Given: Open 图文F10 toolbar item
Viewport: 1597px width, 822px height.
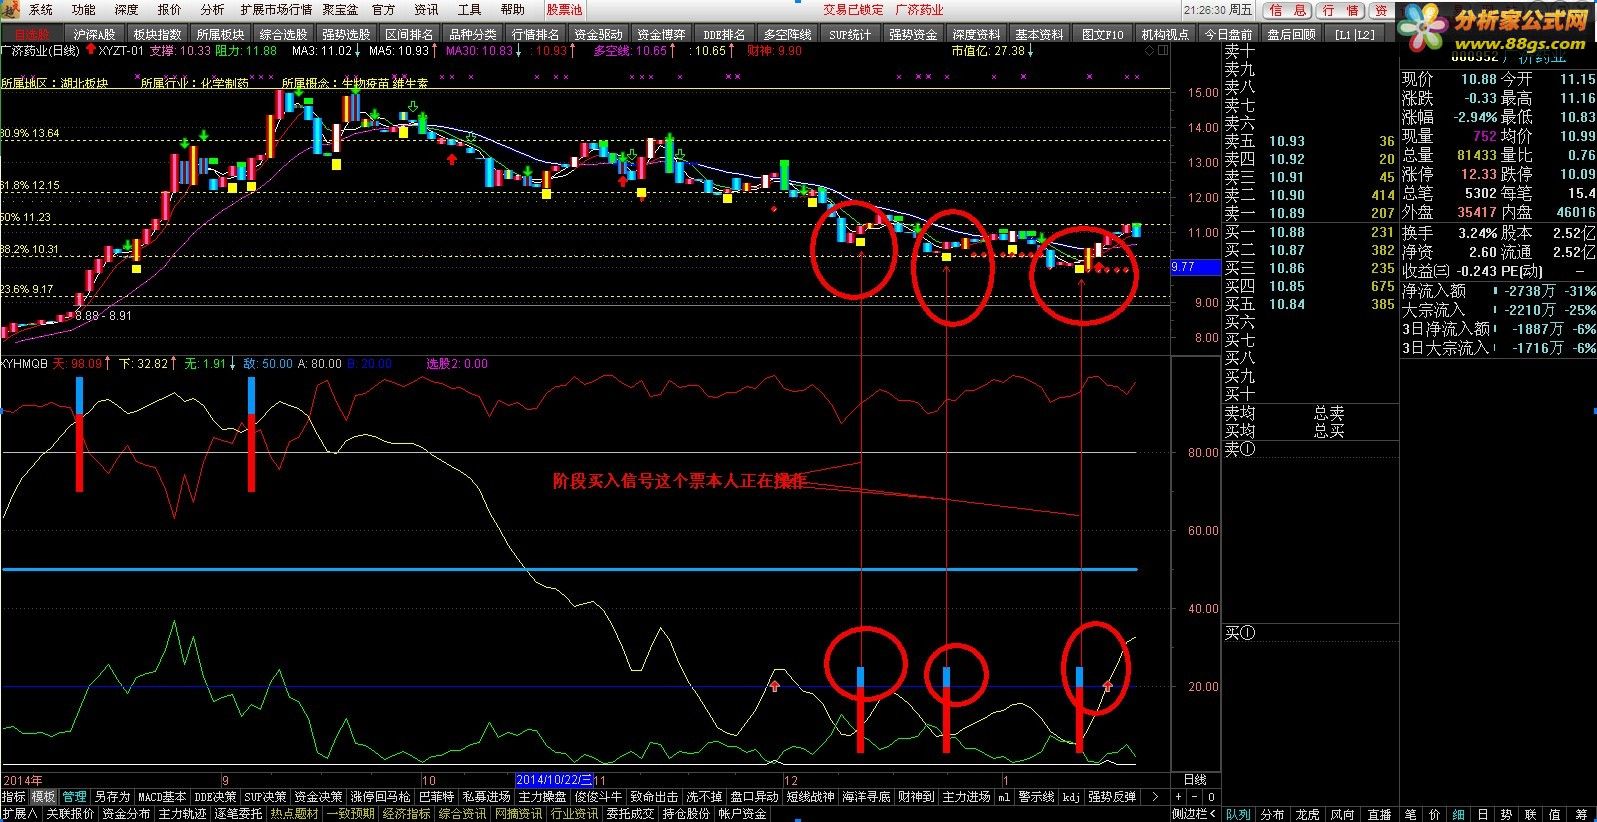Looking at the screenshot, I should coord(1102,34).
